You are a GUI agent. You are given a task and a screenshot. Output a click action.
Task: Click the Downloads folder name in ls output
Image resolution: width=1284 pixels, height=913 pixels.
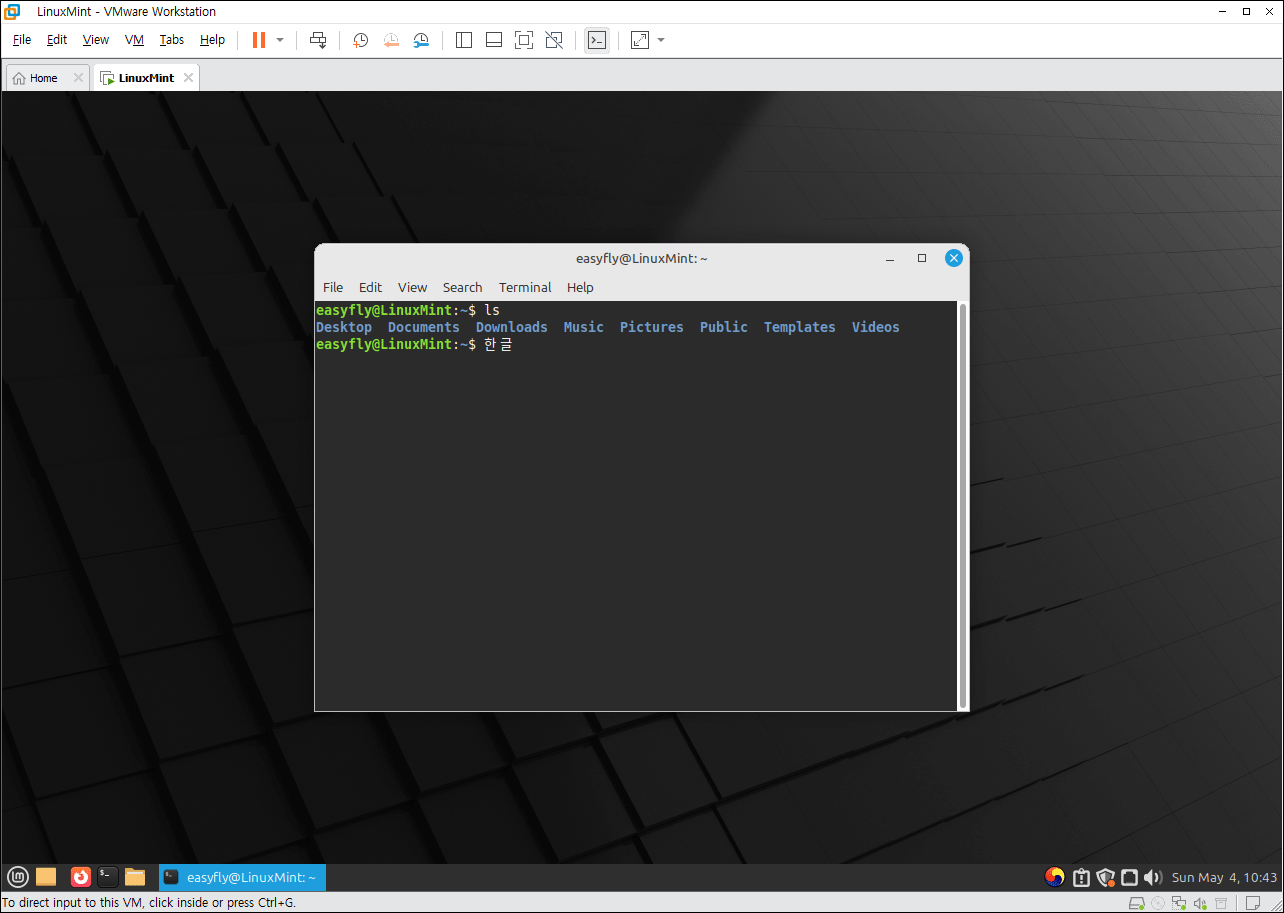click(x=512, y=327)
